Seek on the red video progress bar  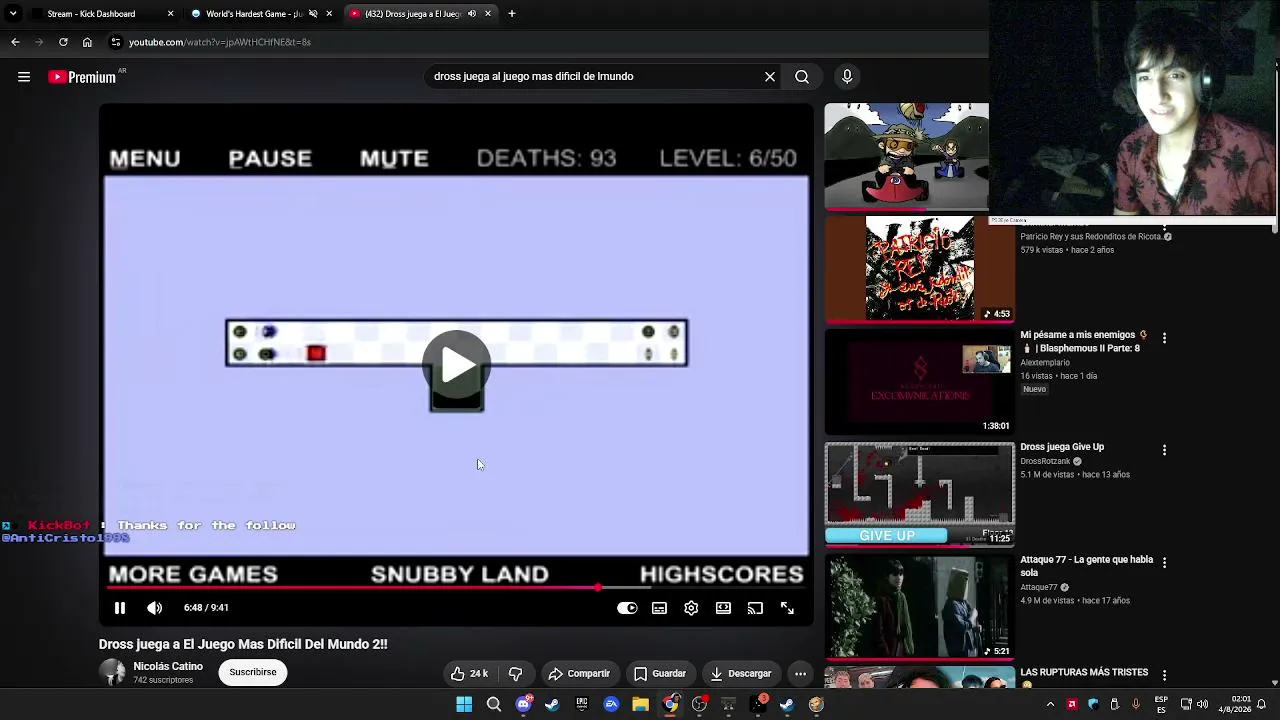click(x=456, y=588)
